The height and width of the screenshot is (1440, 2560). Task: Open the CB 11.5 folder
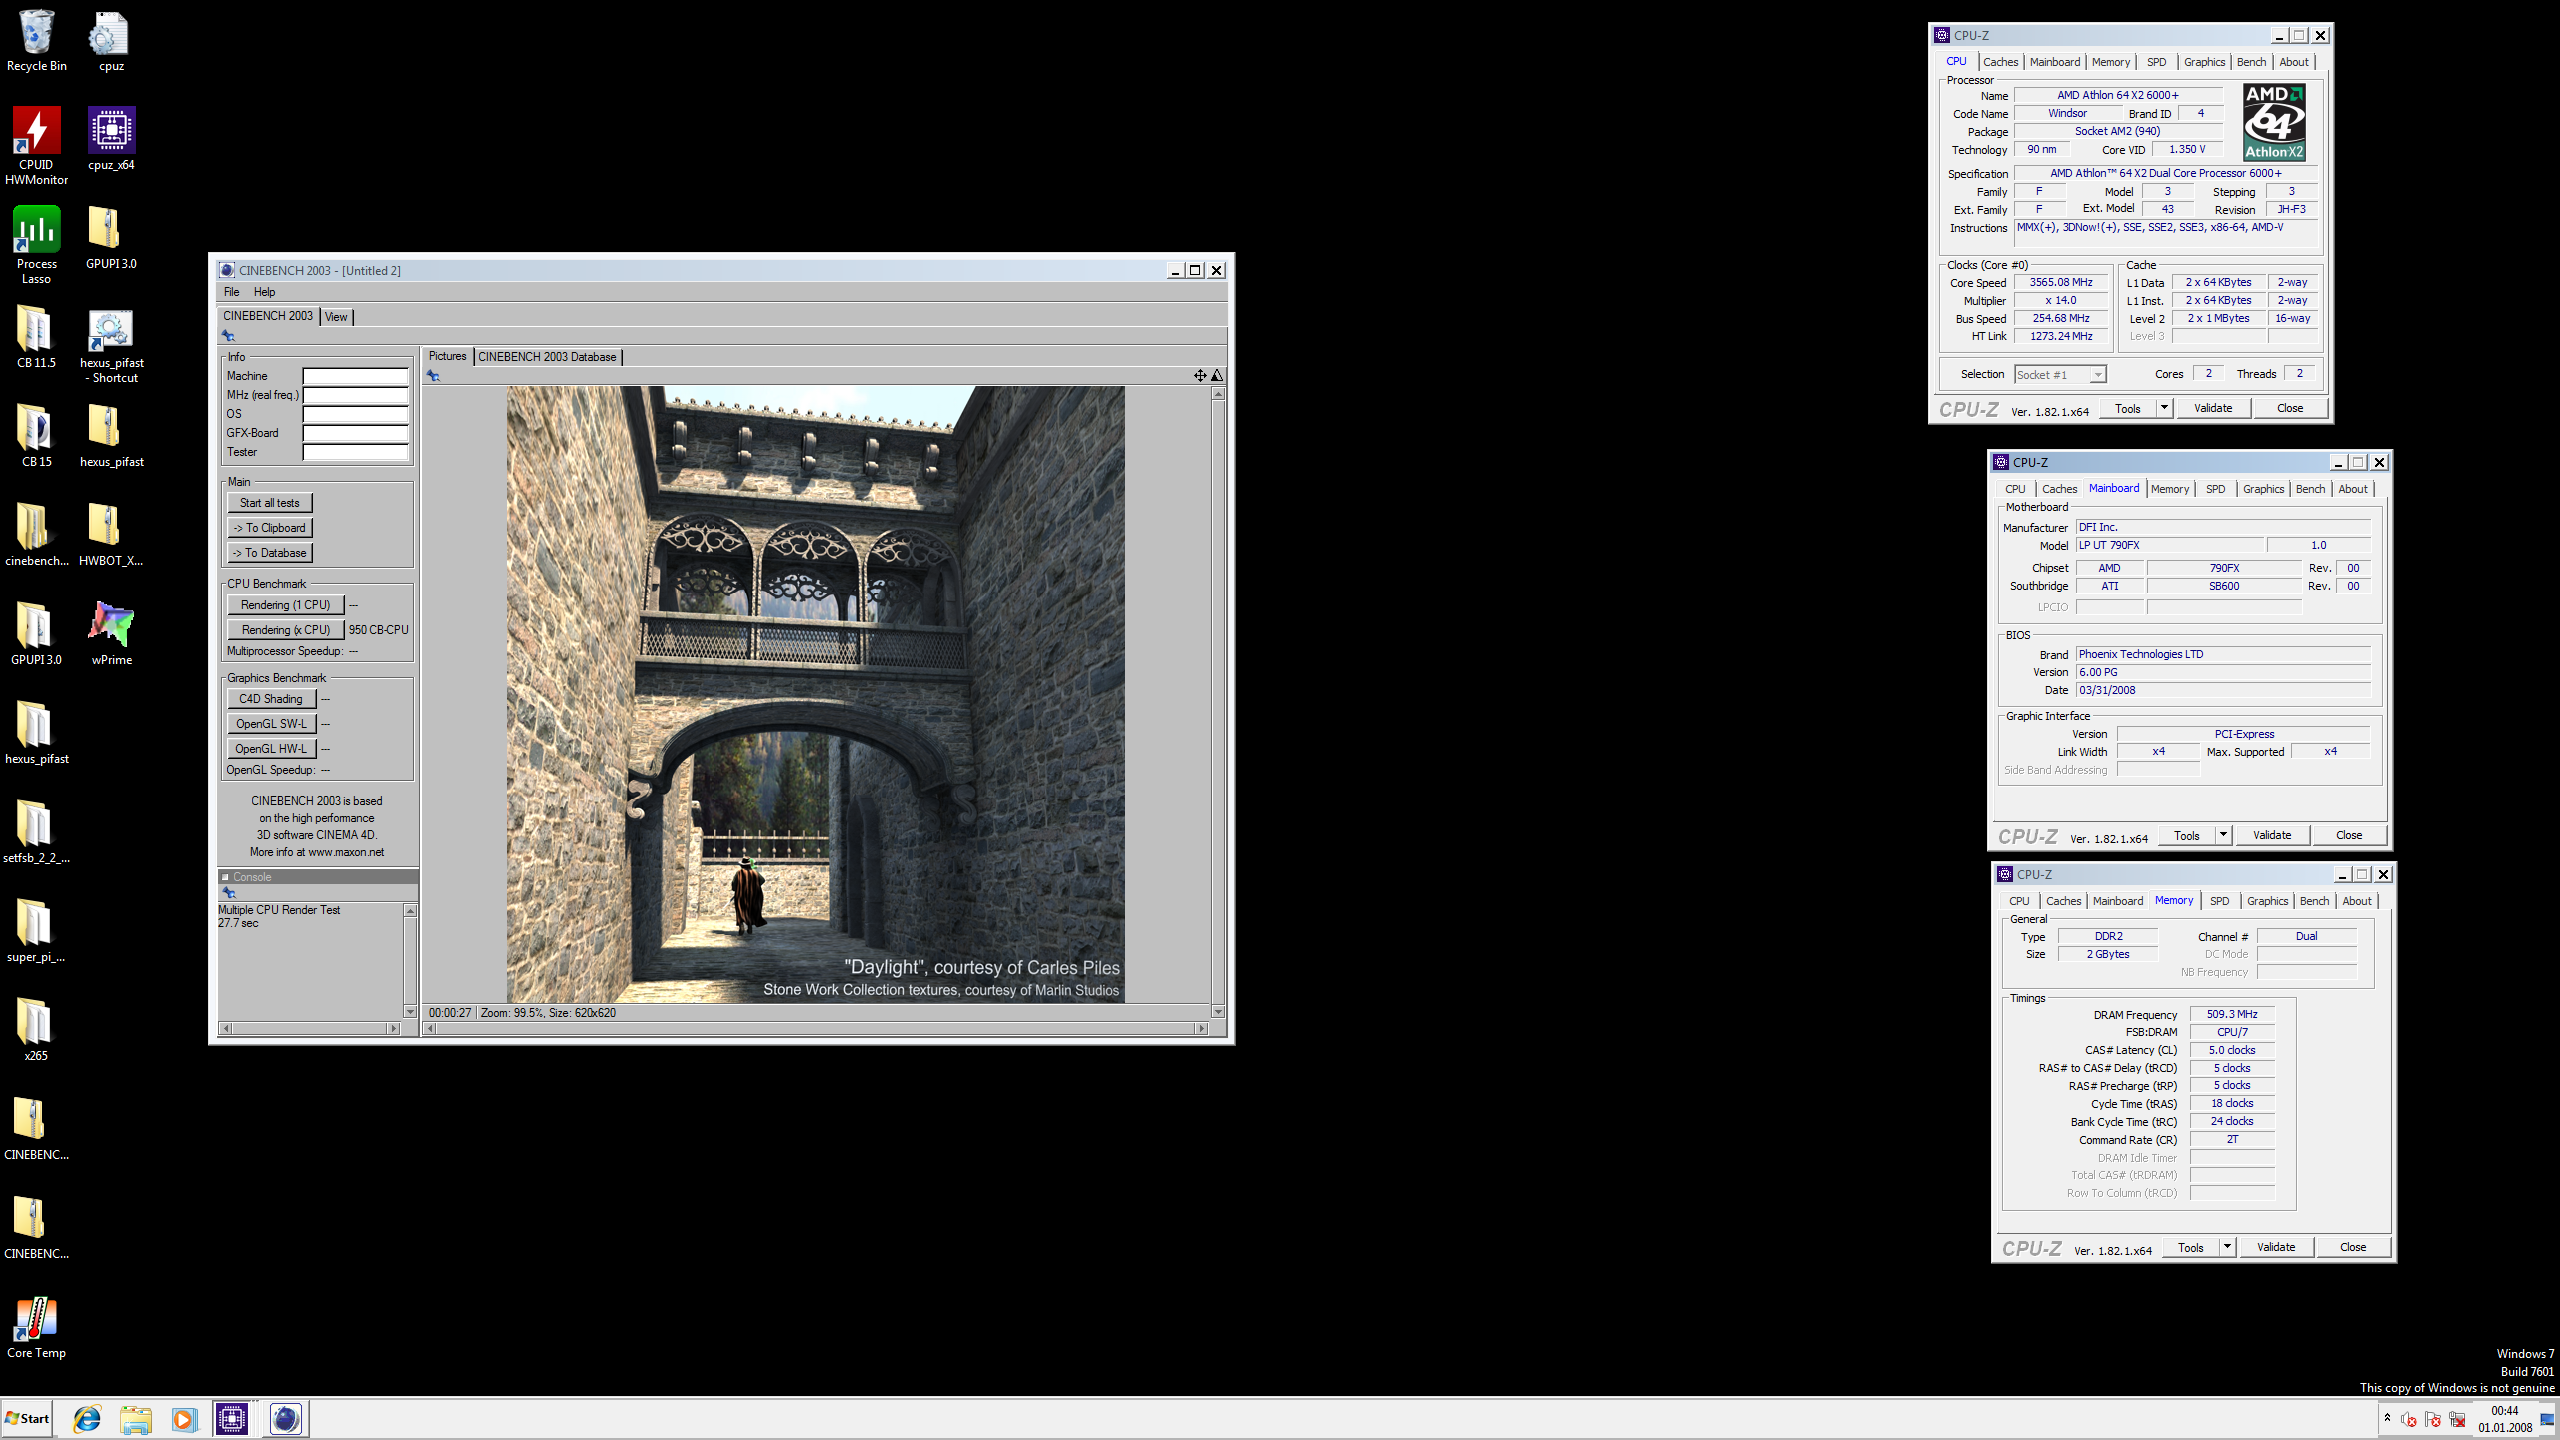click(x=37, y=337)
